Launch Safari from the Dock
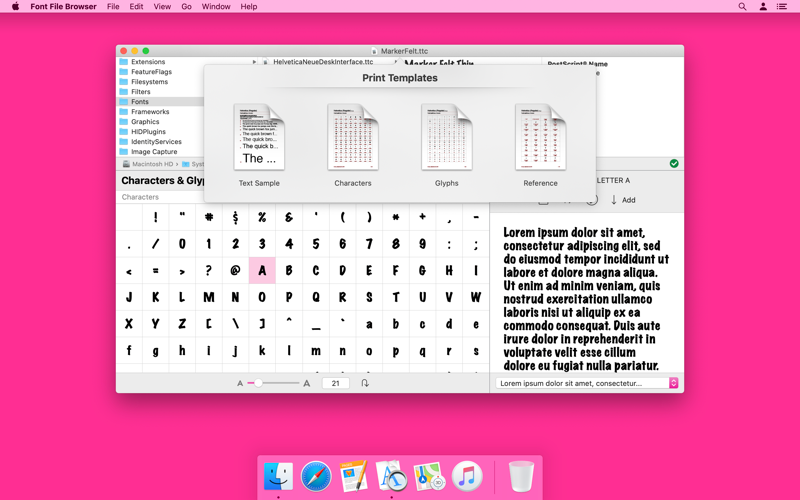This screenshot has width=800, height=500. point(316,476)
